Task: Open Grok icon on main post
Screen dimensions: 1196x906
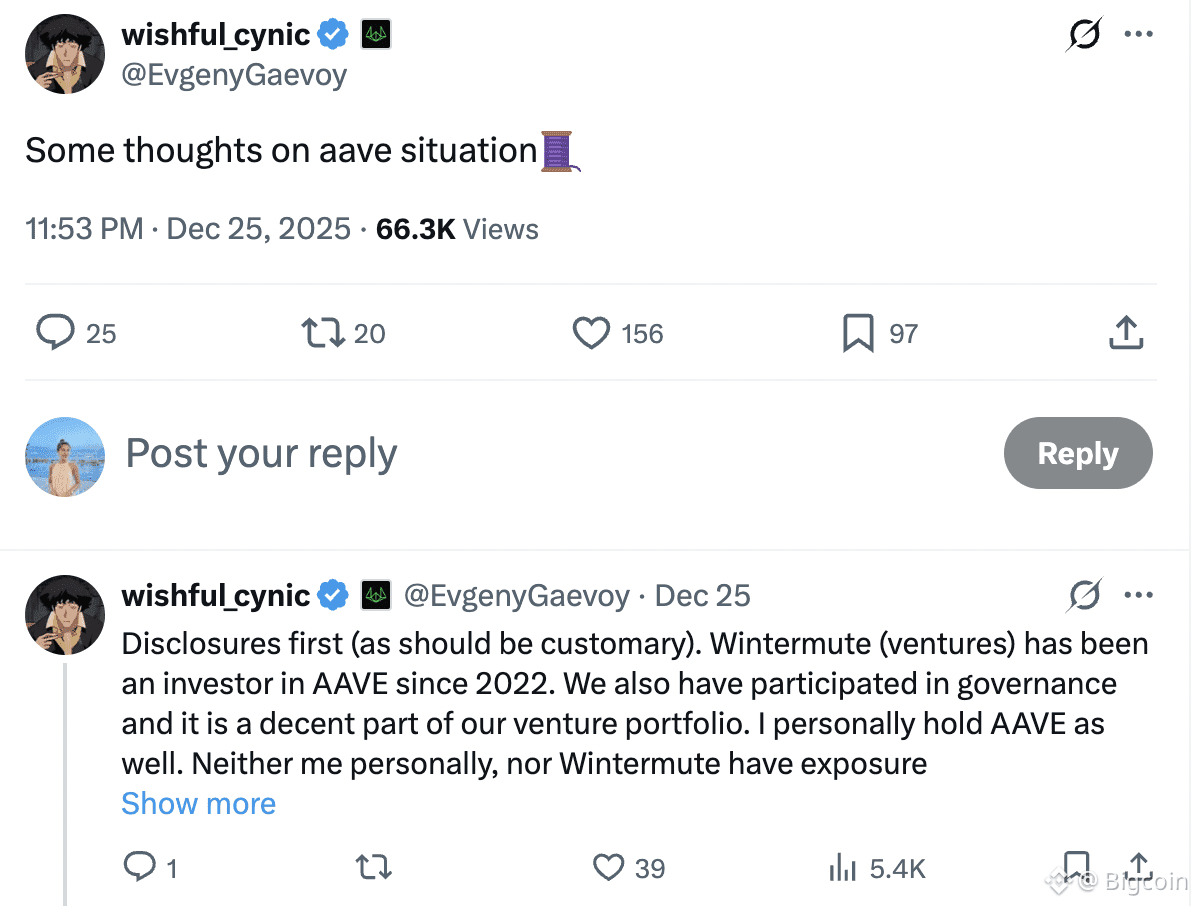Action: 1085,36
